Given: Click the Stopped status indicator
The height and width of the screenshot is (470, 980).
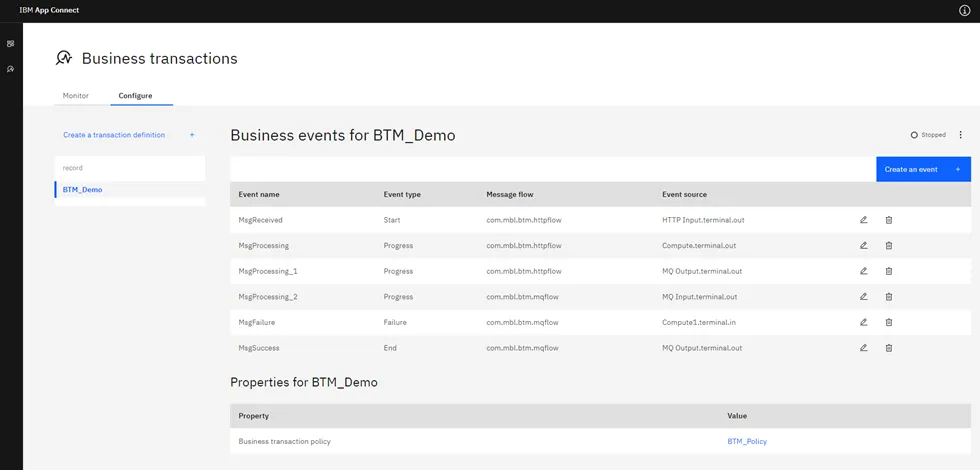Looking at the screenshot, I should click(928, 135).
